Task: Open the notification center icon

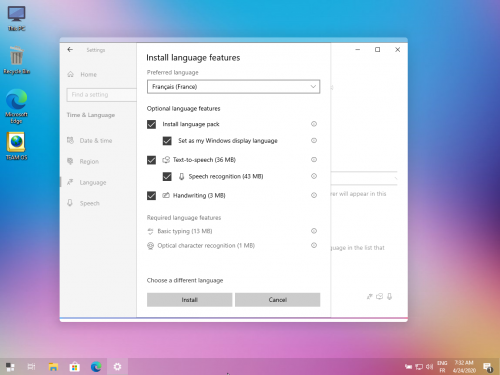Action: [x=488, y=367]
